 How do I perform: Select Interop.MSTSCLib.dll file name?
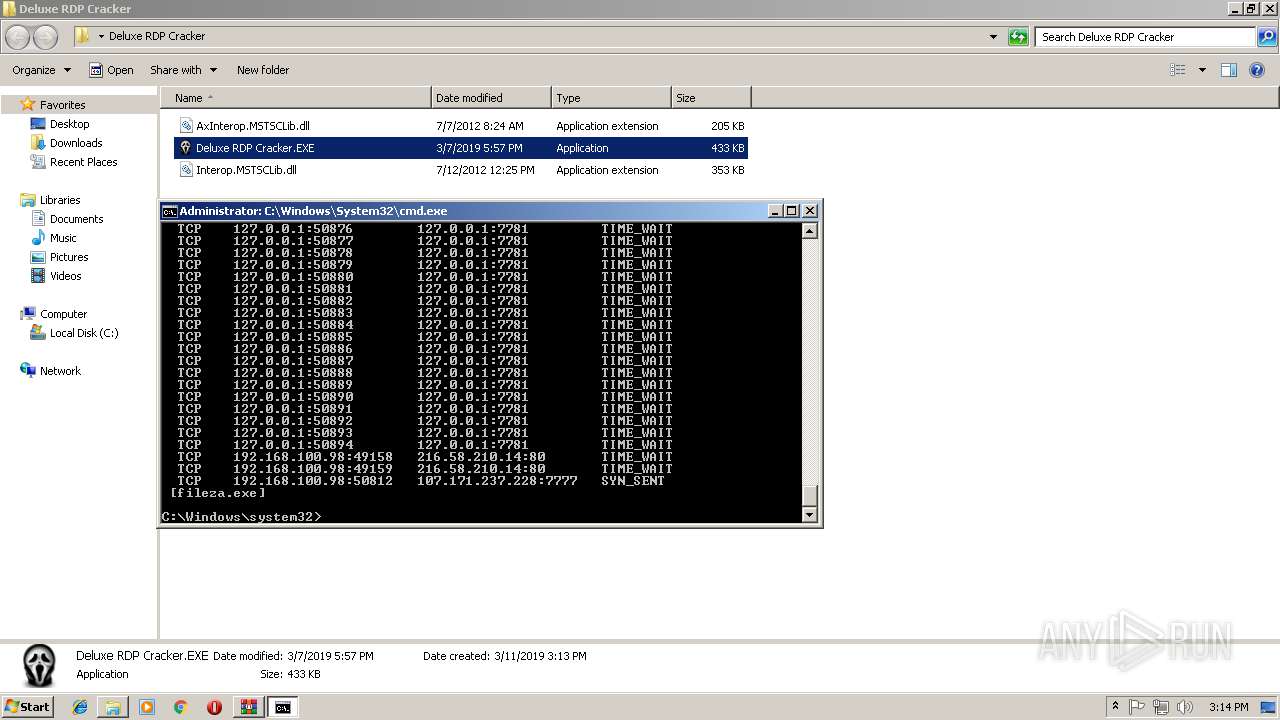coord(246,170)
